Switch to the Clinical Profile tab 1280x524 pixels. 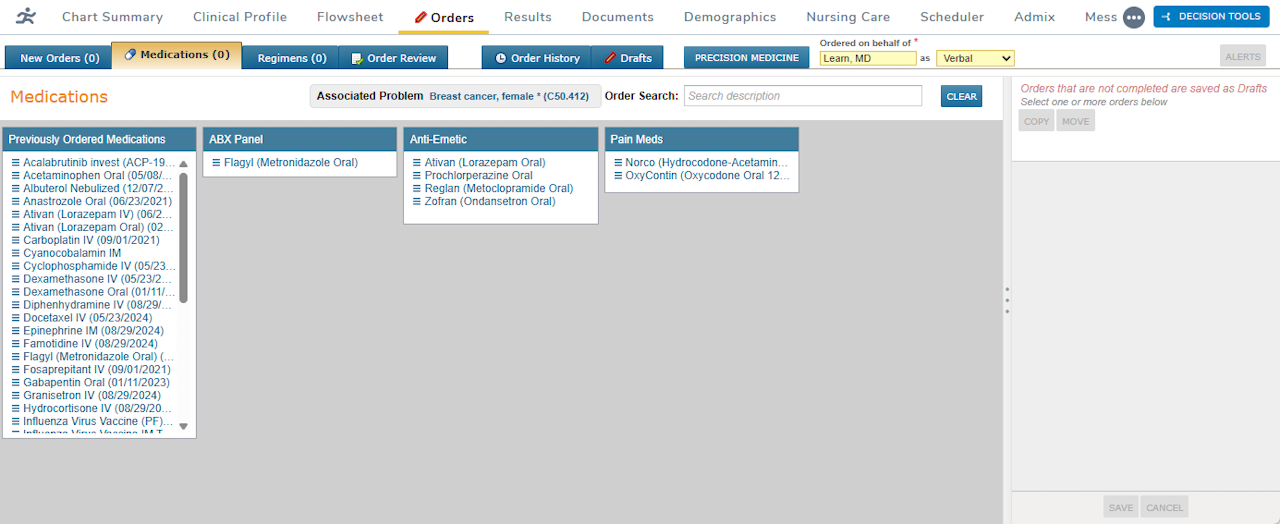[240, 17]
